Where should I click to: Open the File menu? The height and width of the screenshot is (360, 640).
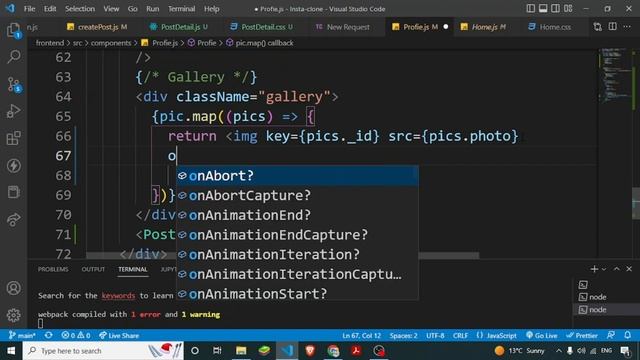29,9
